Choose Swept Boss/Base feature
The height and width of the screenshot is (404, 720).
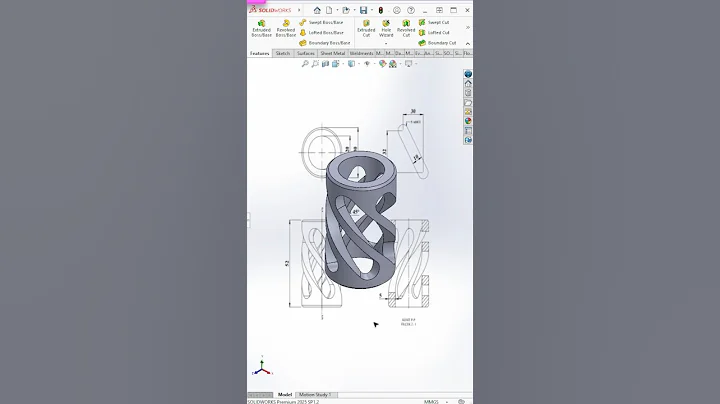click(321, 22)
